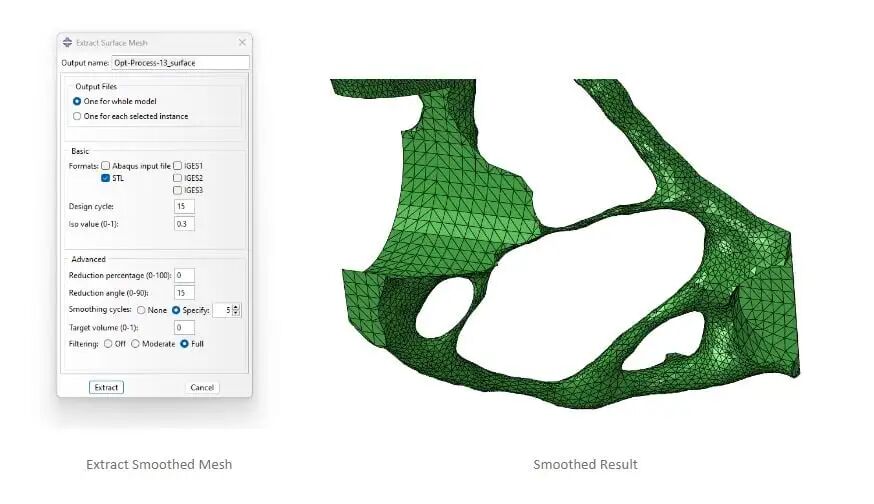Enable Abaqus input file format checkbox
This screenshot has height=504, width=874.
[105, 166]
